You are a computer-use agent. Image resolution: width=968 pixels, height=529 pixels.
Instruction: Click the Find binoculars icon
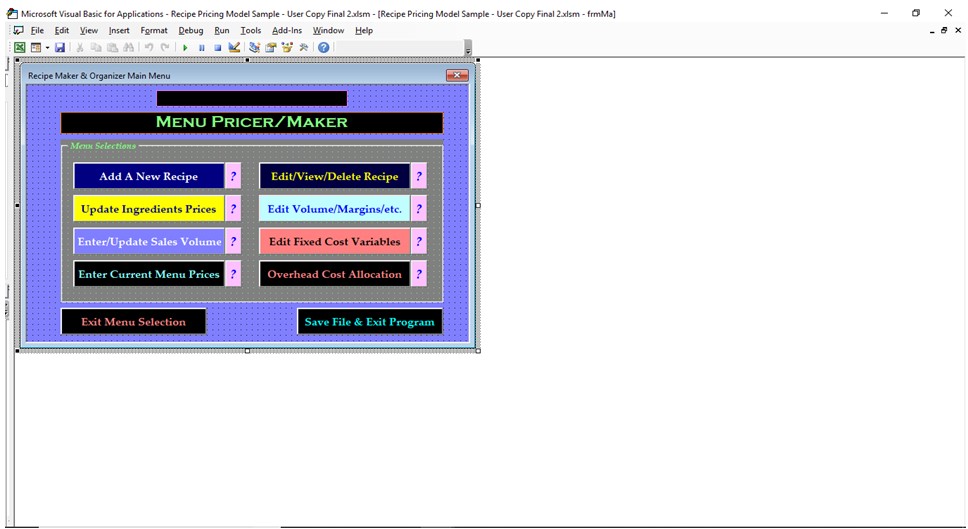pos(128,47)
